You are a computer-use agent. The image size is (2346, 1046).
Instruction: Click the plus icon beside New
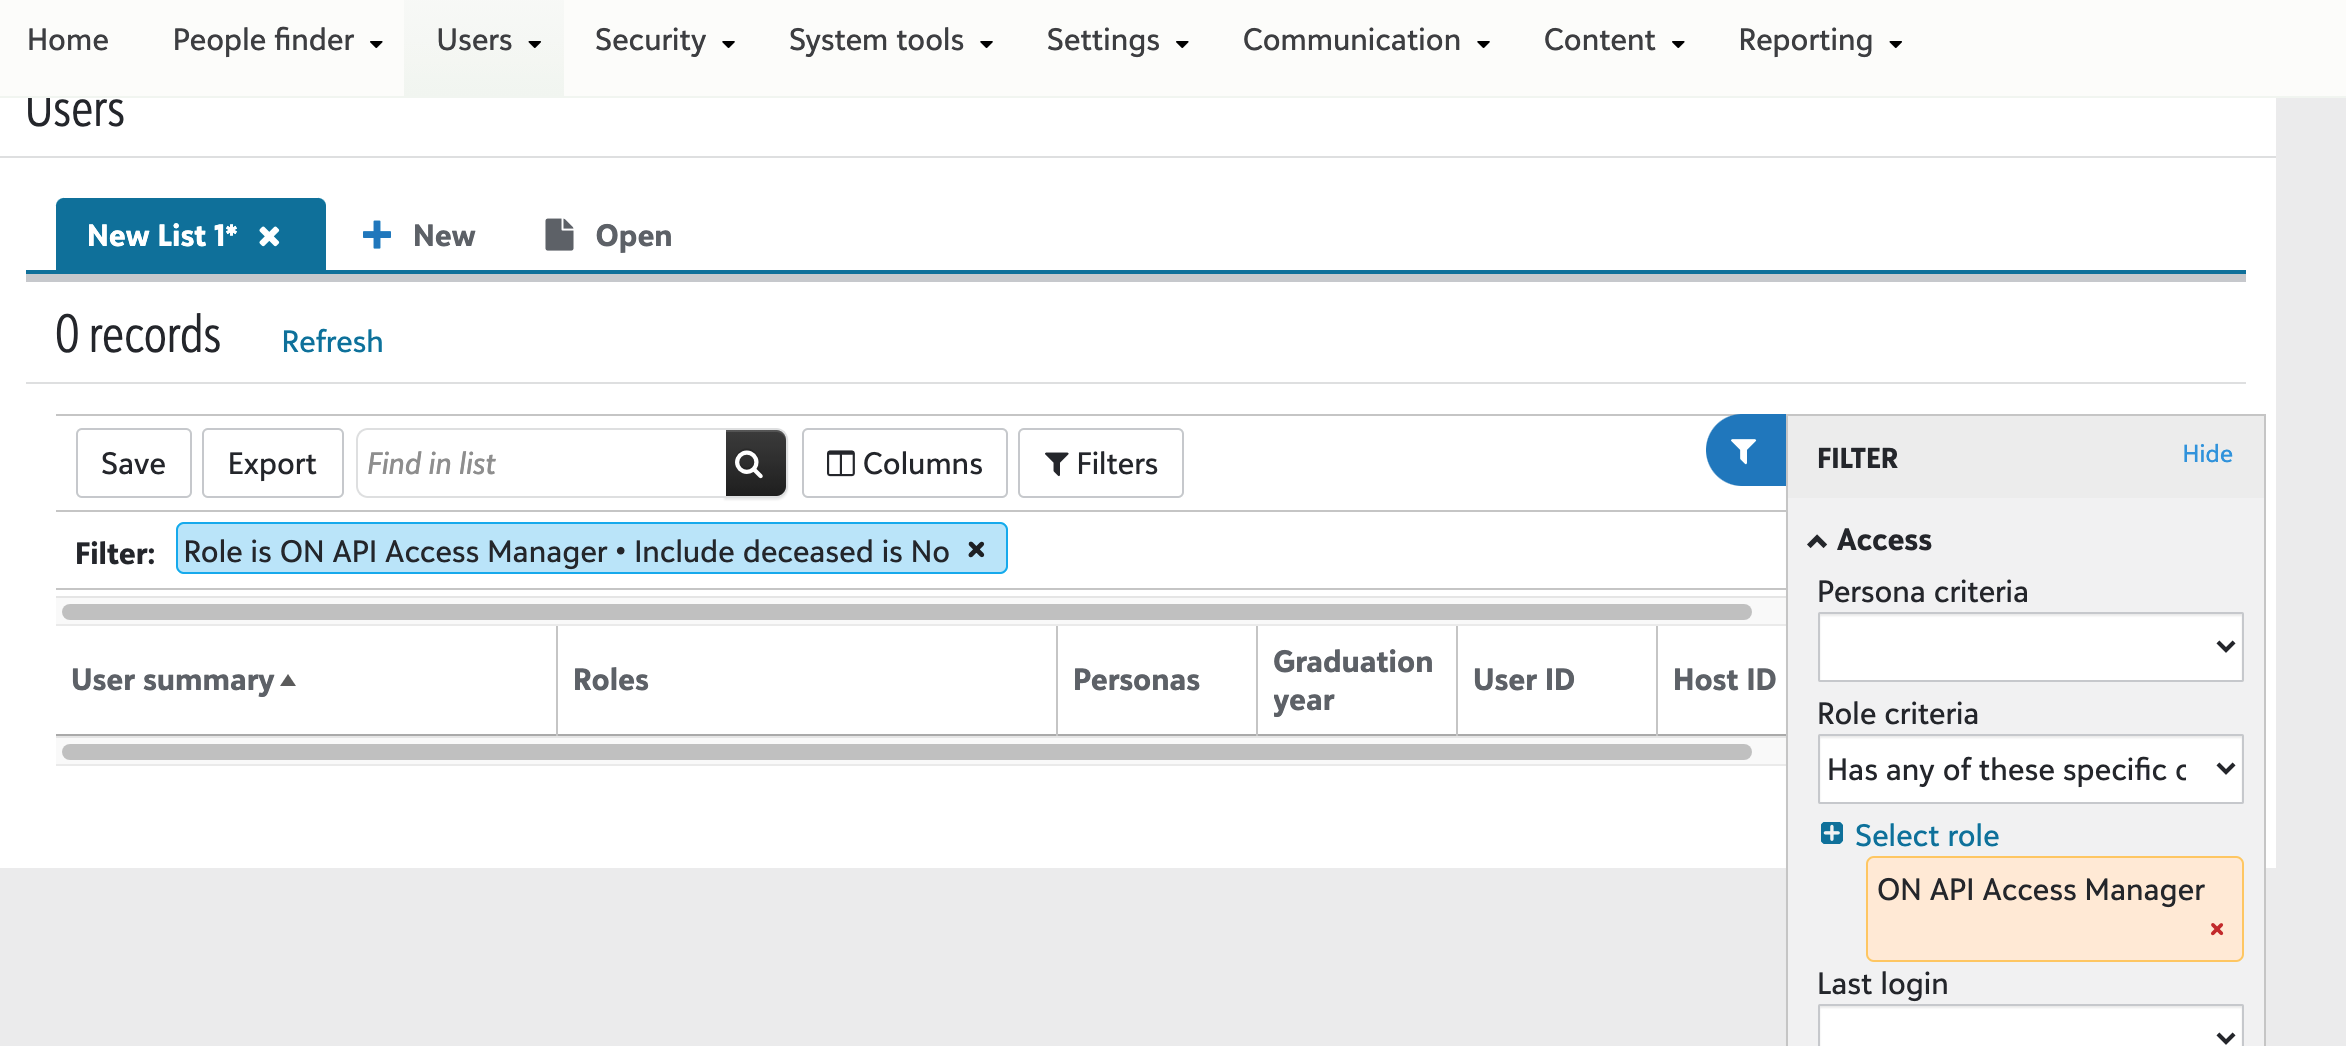pyautogui.click(x=377, y=235)
